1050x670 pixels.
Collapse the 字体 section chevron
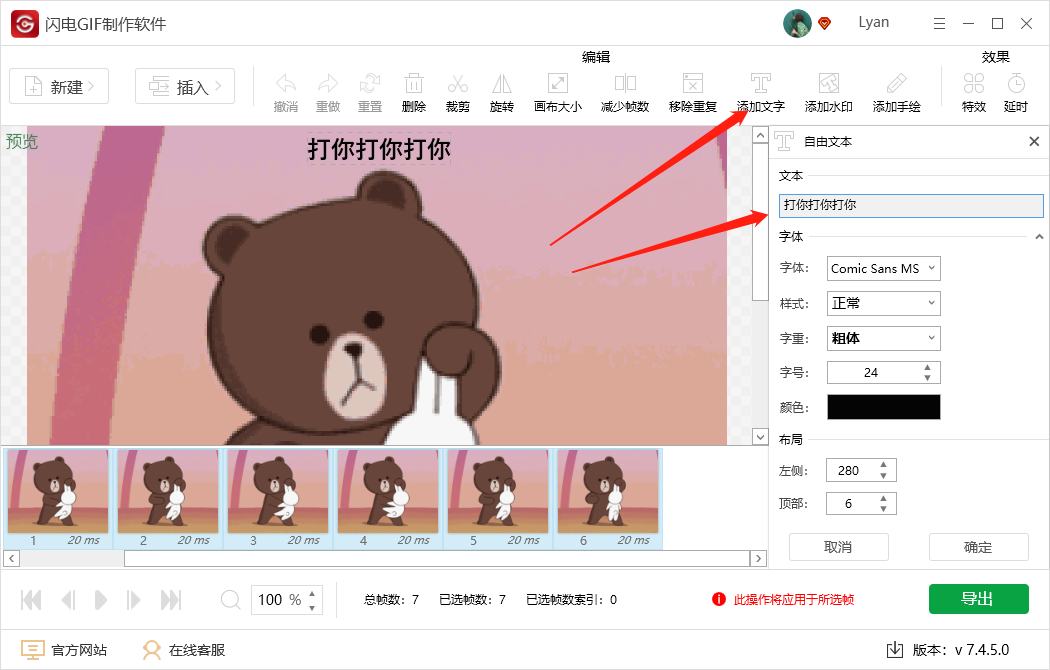coord(1039,236)
